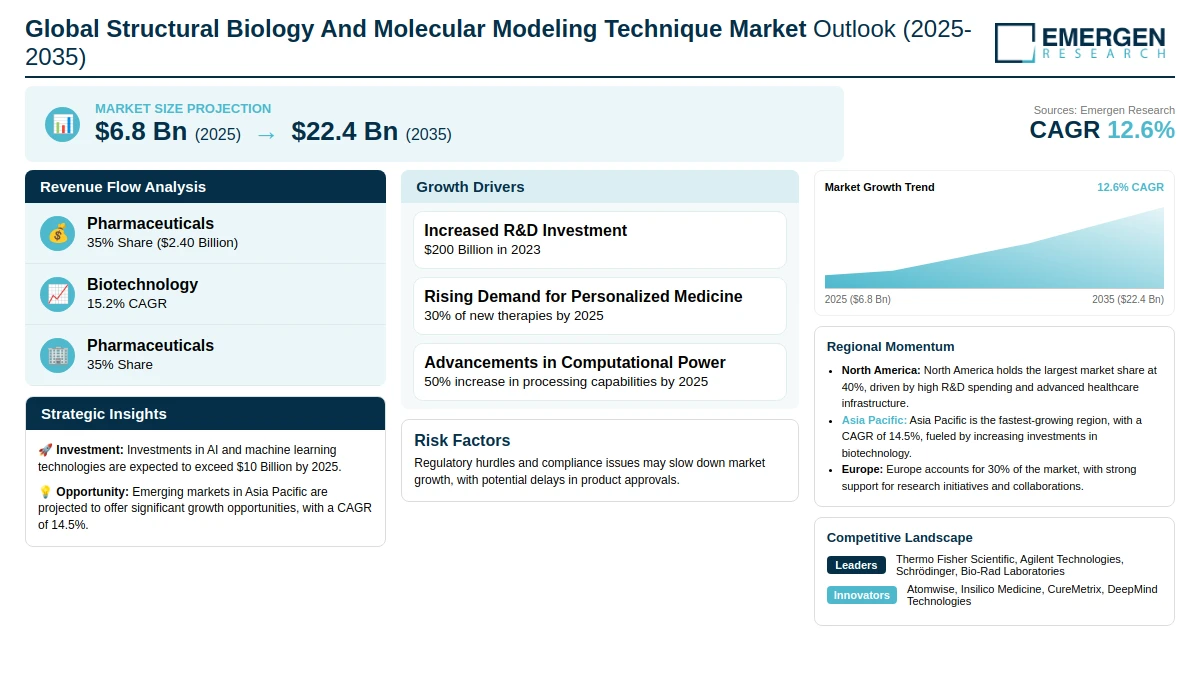1200x700 pixels.
Task: Open the Rising Demand for Personalized Medicine card
Action: (600, 306)
